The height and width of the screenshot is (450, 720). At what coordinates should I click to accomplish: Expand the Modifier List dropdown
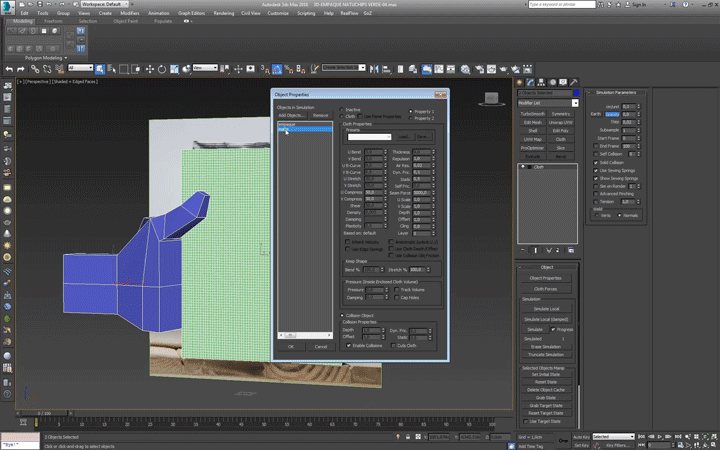pos(575,103)
